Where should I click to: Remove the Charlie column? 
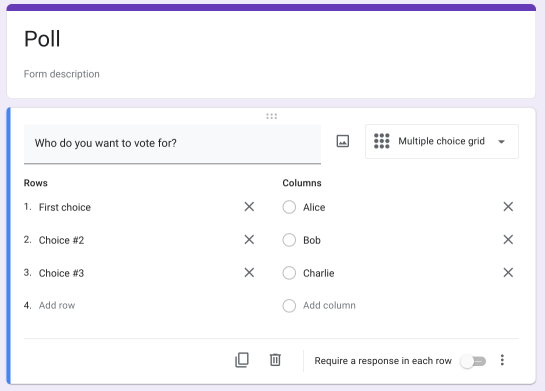coord(508,272)
